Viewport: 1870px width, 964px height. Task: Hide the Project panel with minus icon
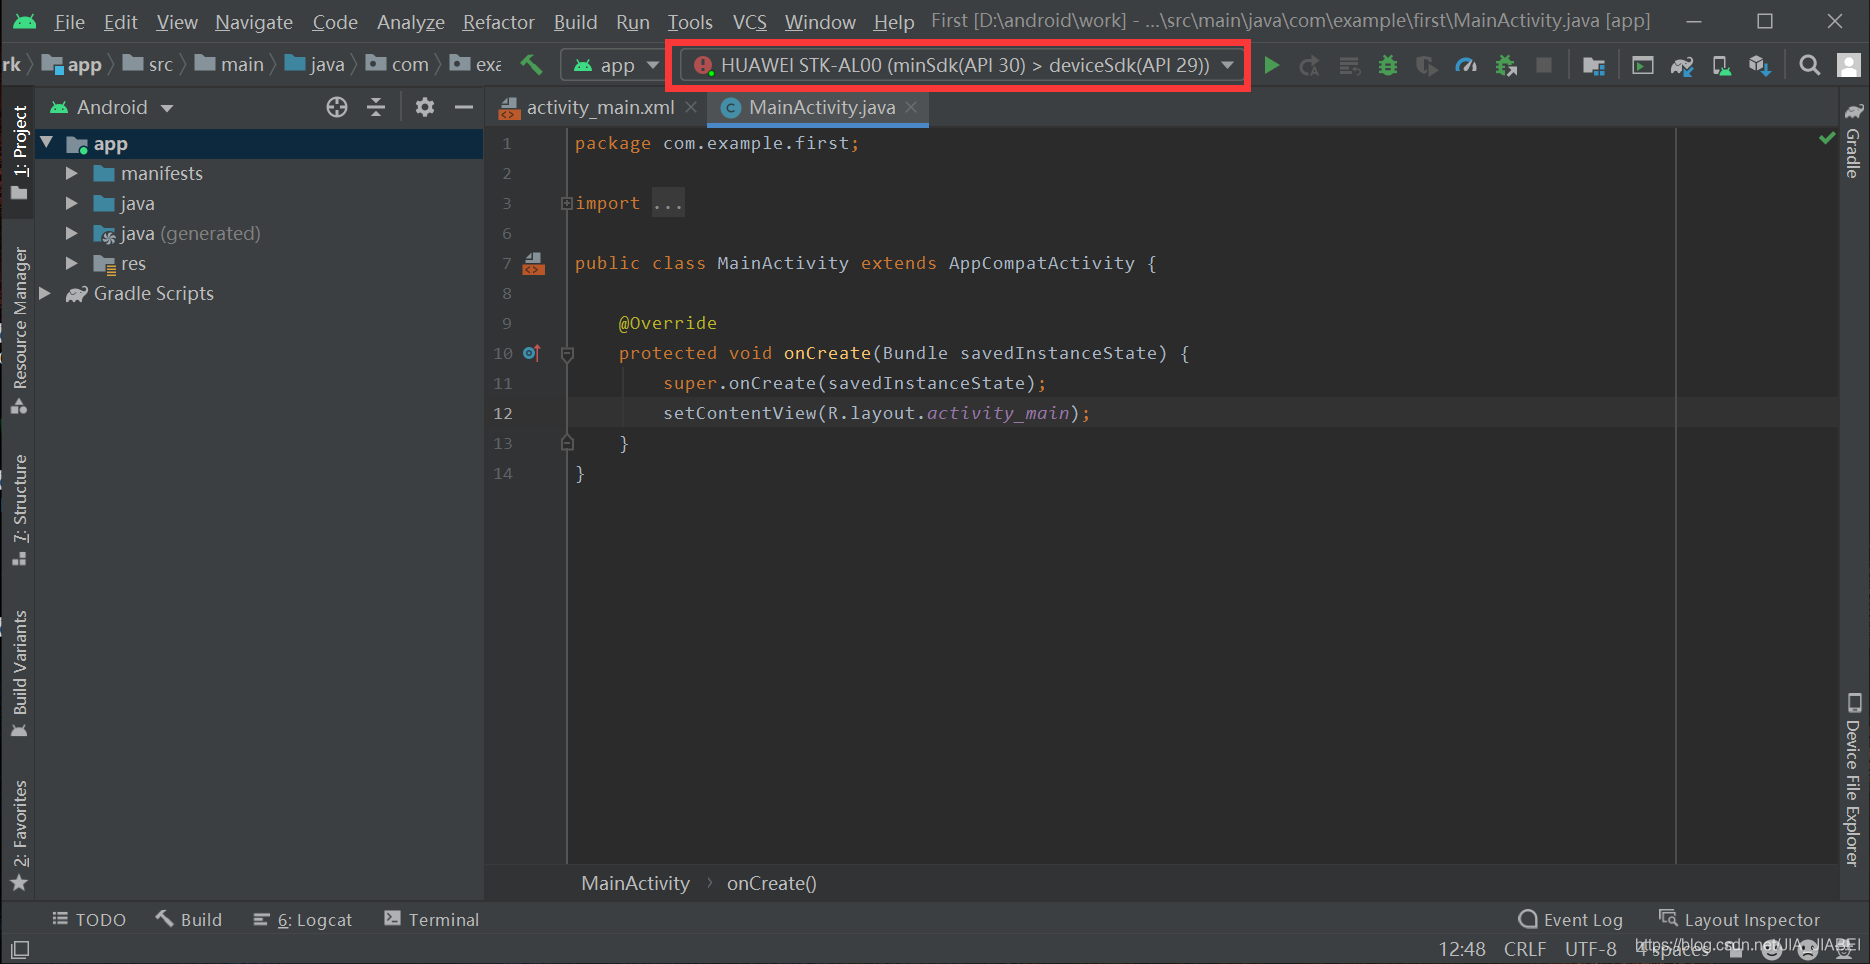[x=463, y=107]
